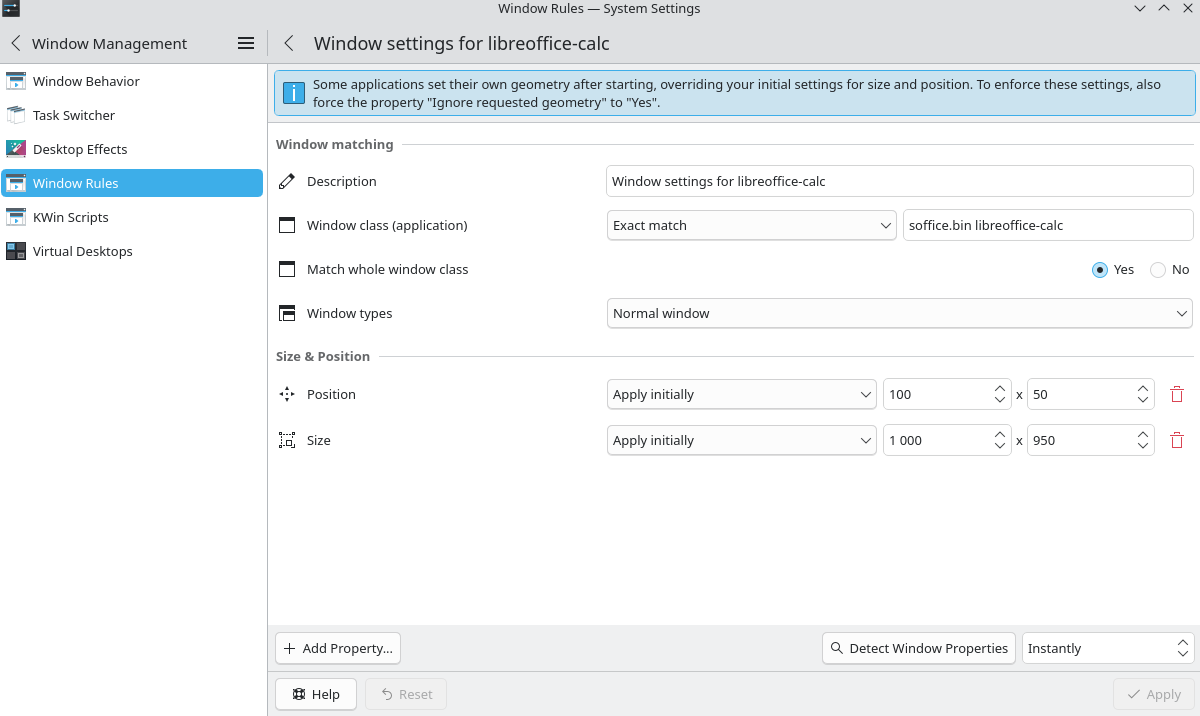The image size is (1200, 716).
Task: Increase the Position X value stepper
Action: [x=1000, y=388]
